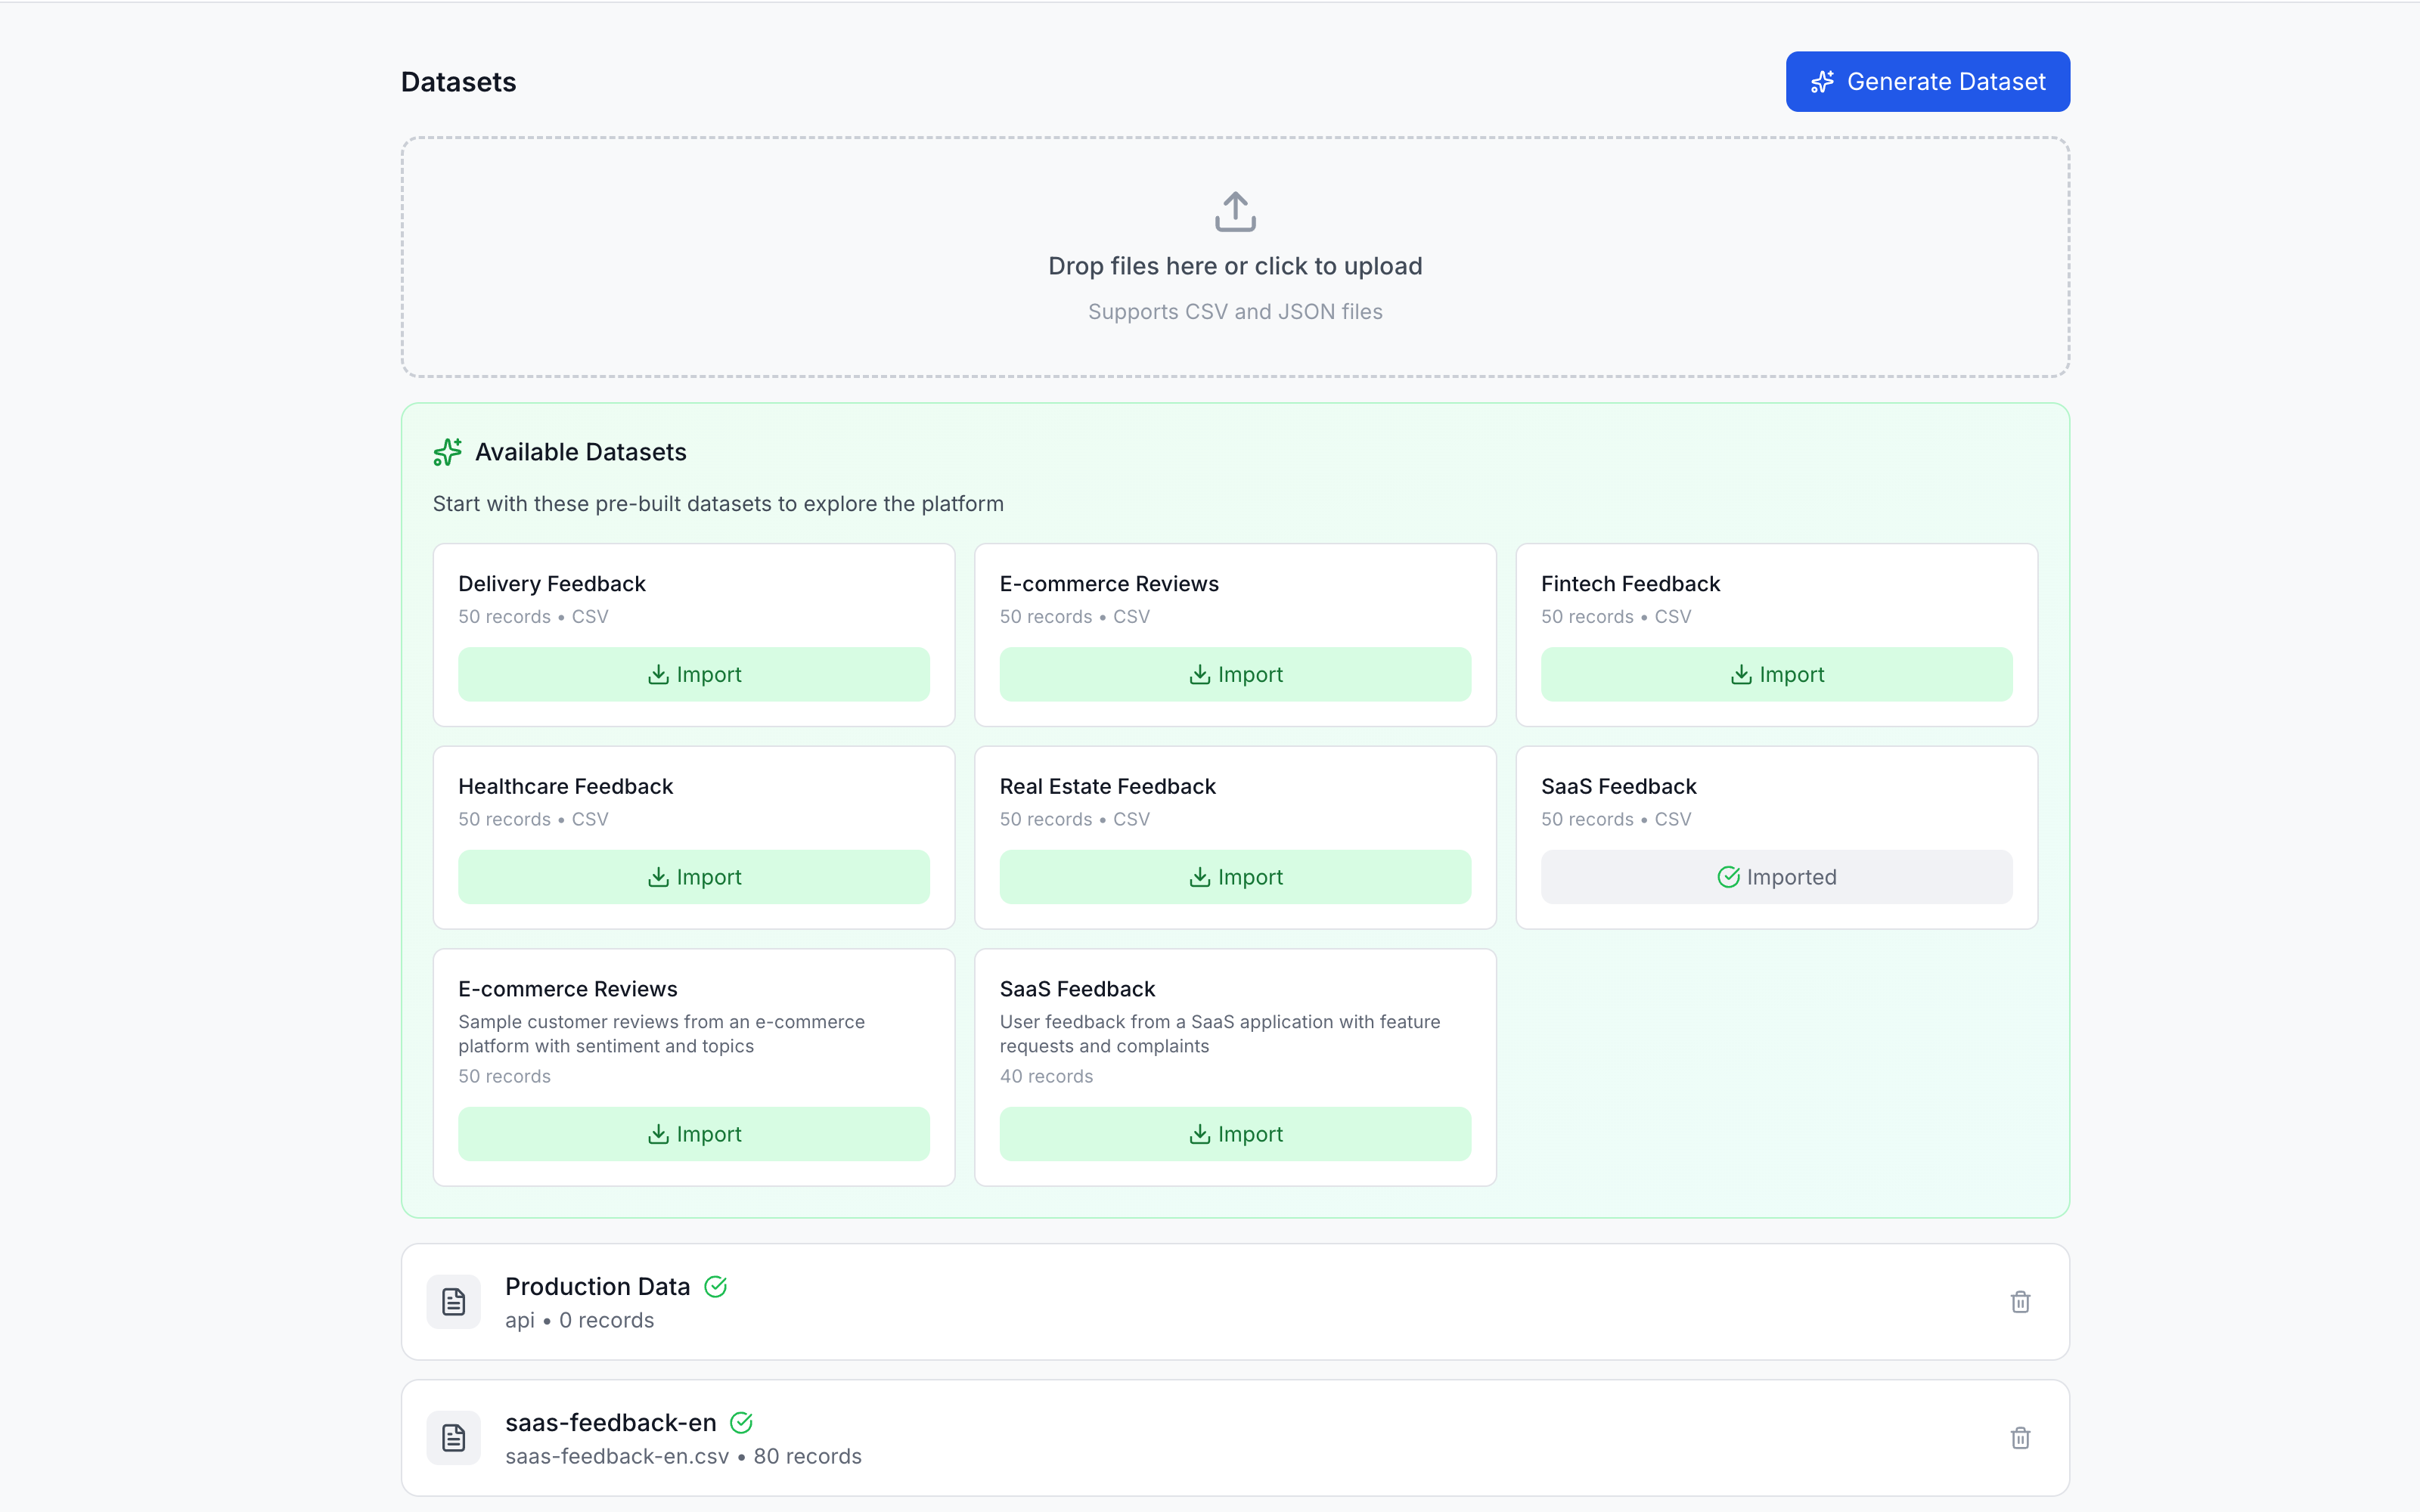Screen dimensions: 2420x1512
Task: Click the Generate Dataset button
Action: (x=1927, y=81)
